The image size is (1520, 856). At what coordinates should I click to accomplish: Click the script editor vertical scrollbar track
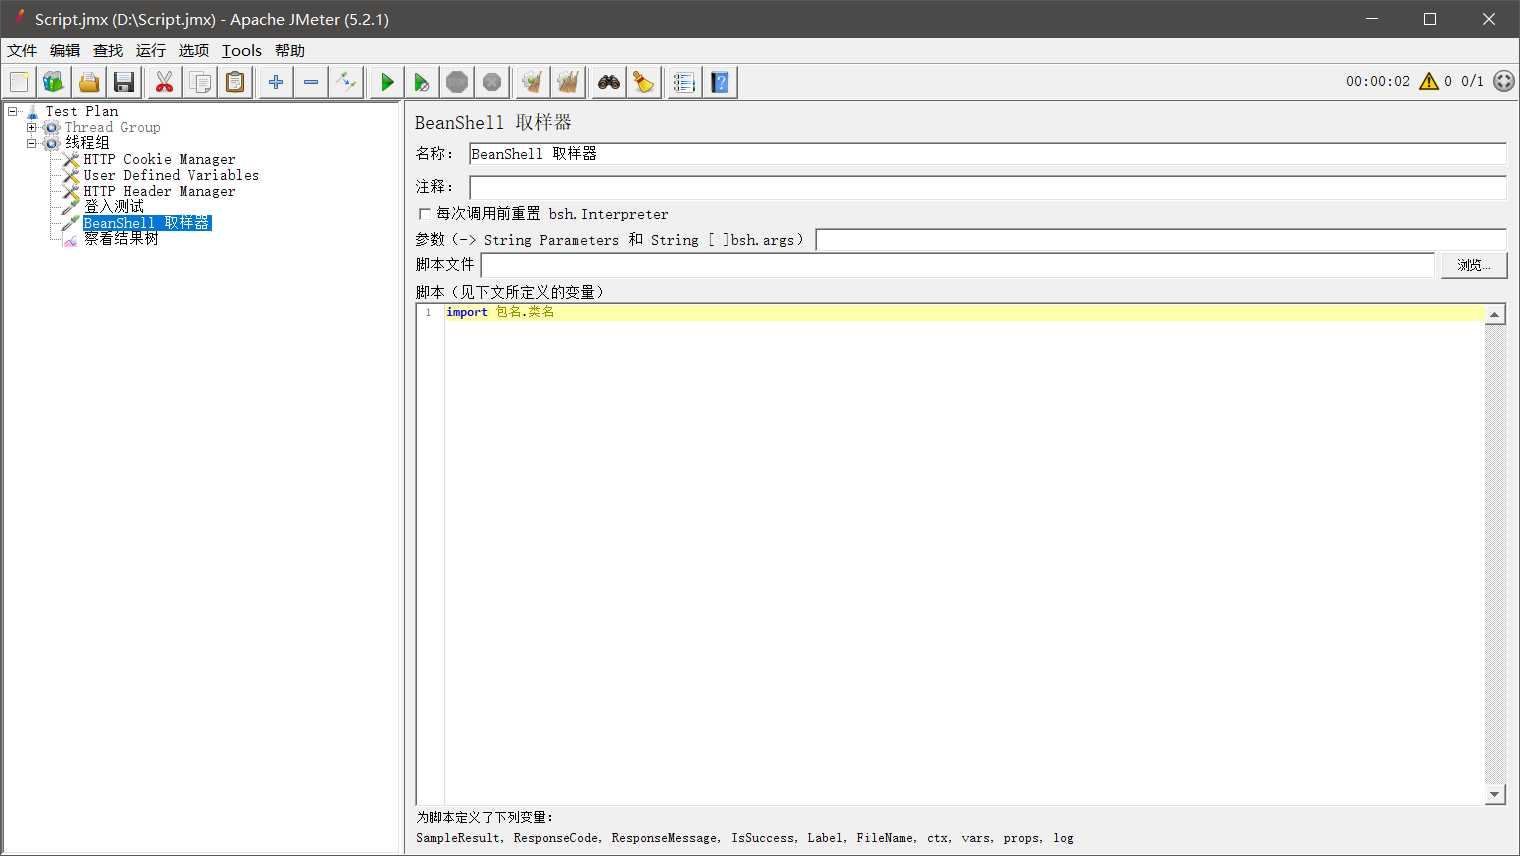point(1495,555)
